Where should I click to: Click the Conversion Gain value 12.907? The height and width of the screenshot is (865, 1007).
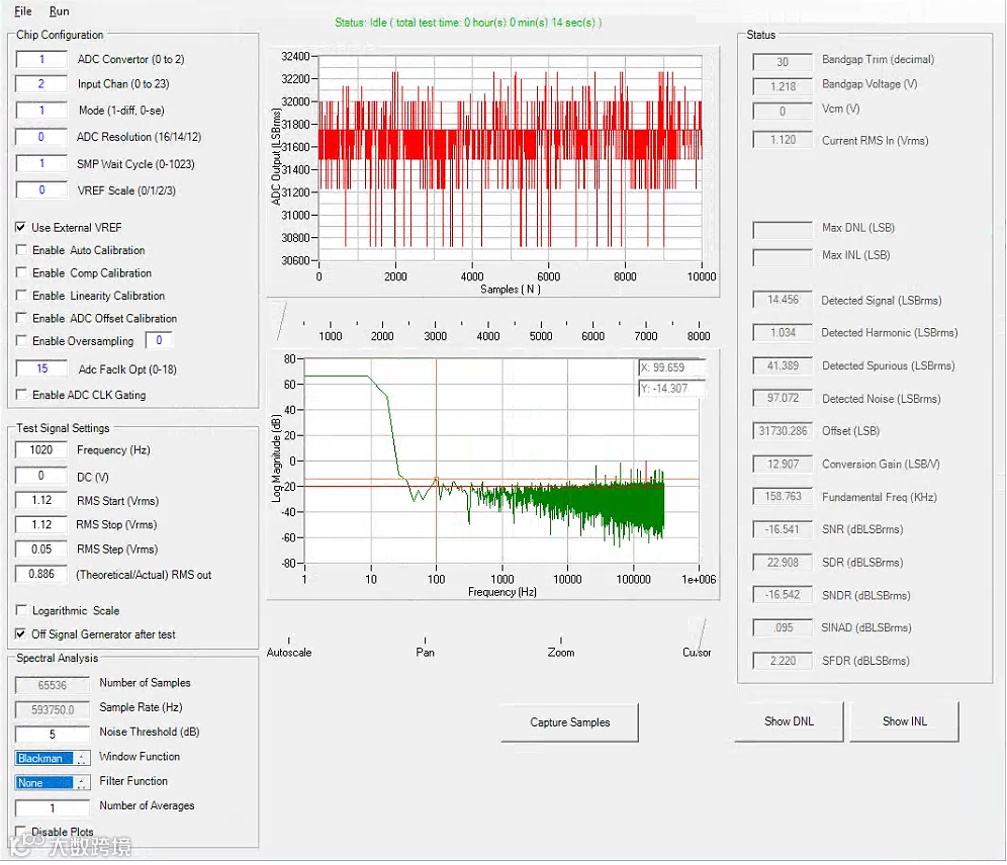click(782, 464)
